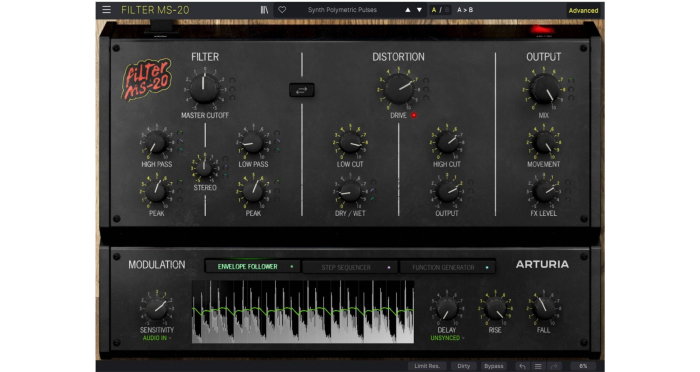The image size is (700, 372).
Task: Click the Stereo knob
Action: point(204,168)
